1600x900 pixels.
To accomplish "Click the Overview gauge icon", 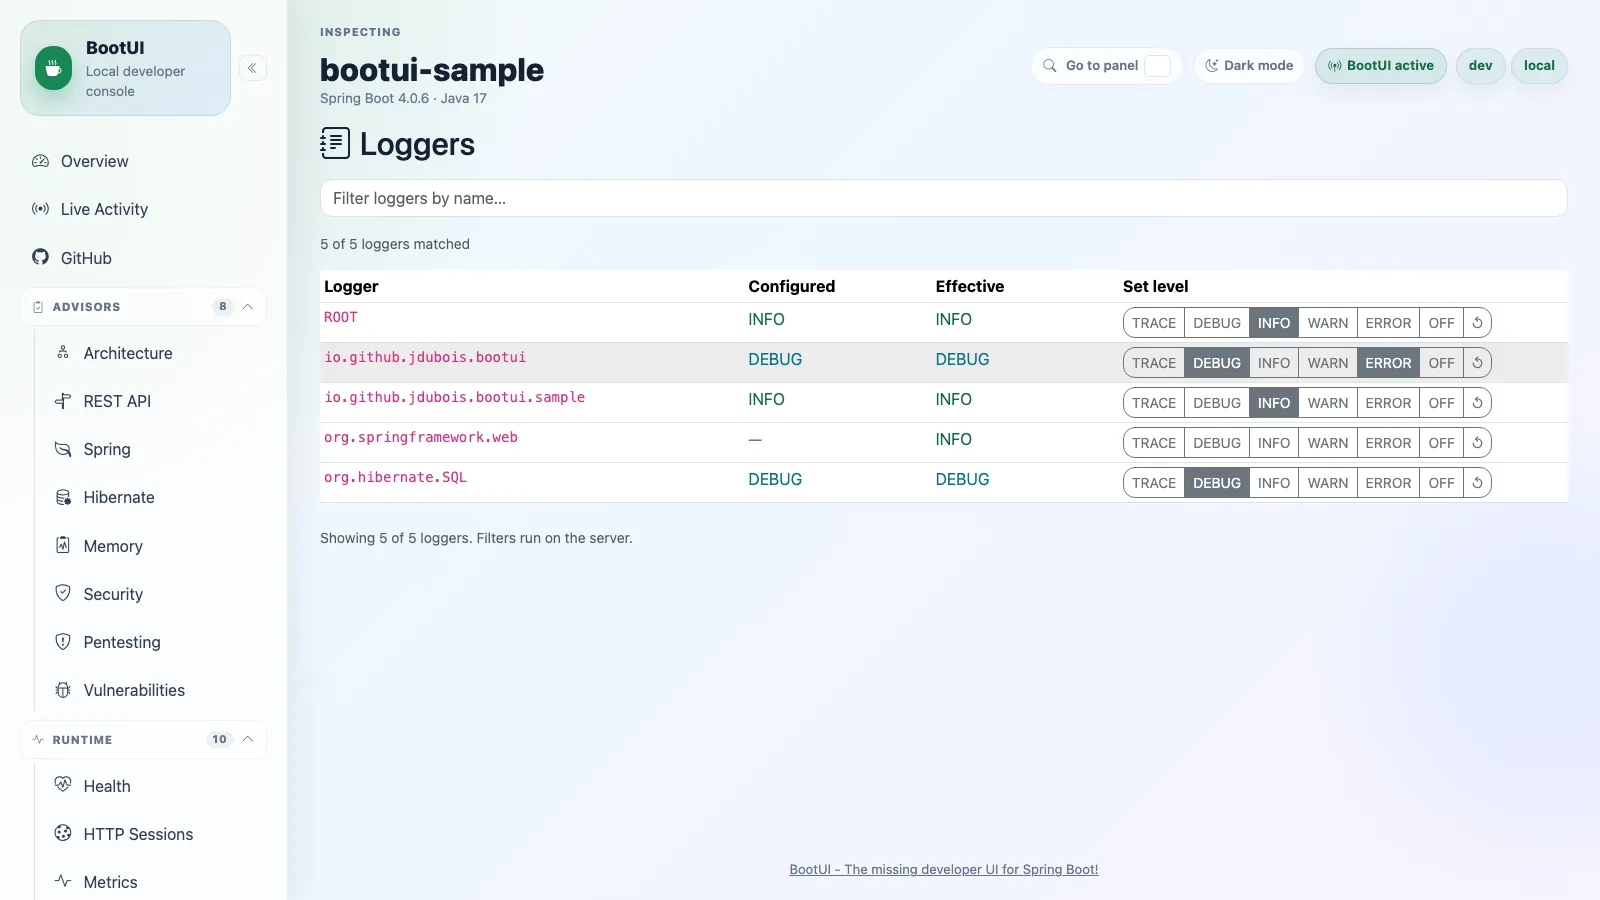I will point(40,161).
